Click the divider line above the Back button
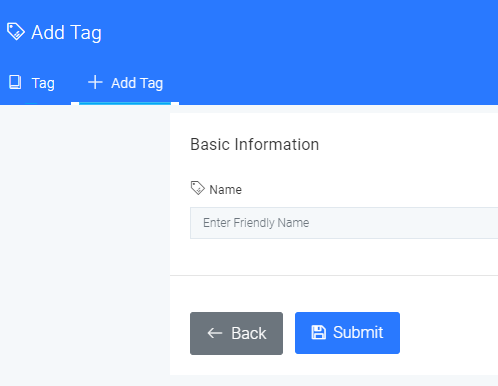 point(334,275)
